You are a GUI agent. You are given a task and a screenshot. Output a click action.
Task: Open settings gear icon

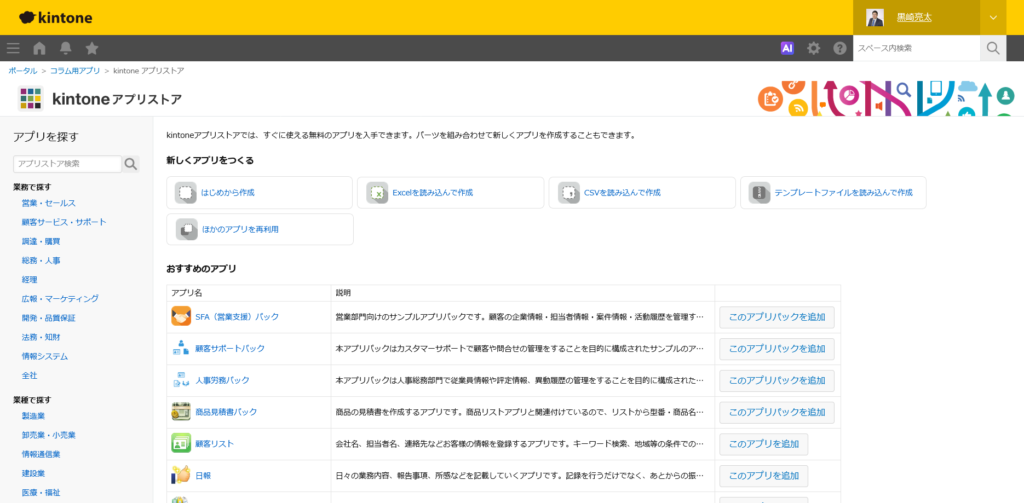[813, 48]
